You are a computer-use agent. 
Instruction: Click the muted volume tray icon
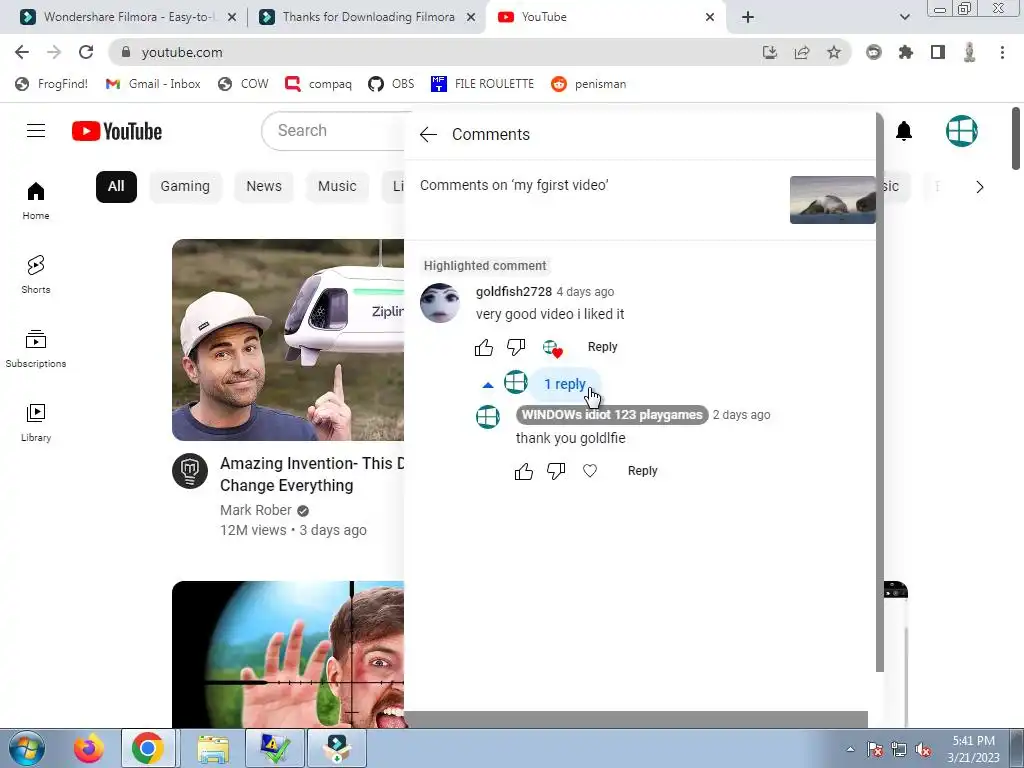923,749
